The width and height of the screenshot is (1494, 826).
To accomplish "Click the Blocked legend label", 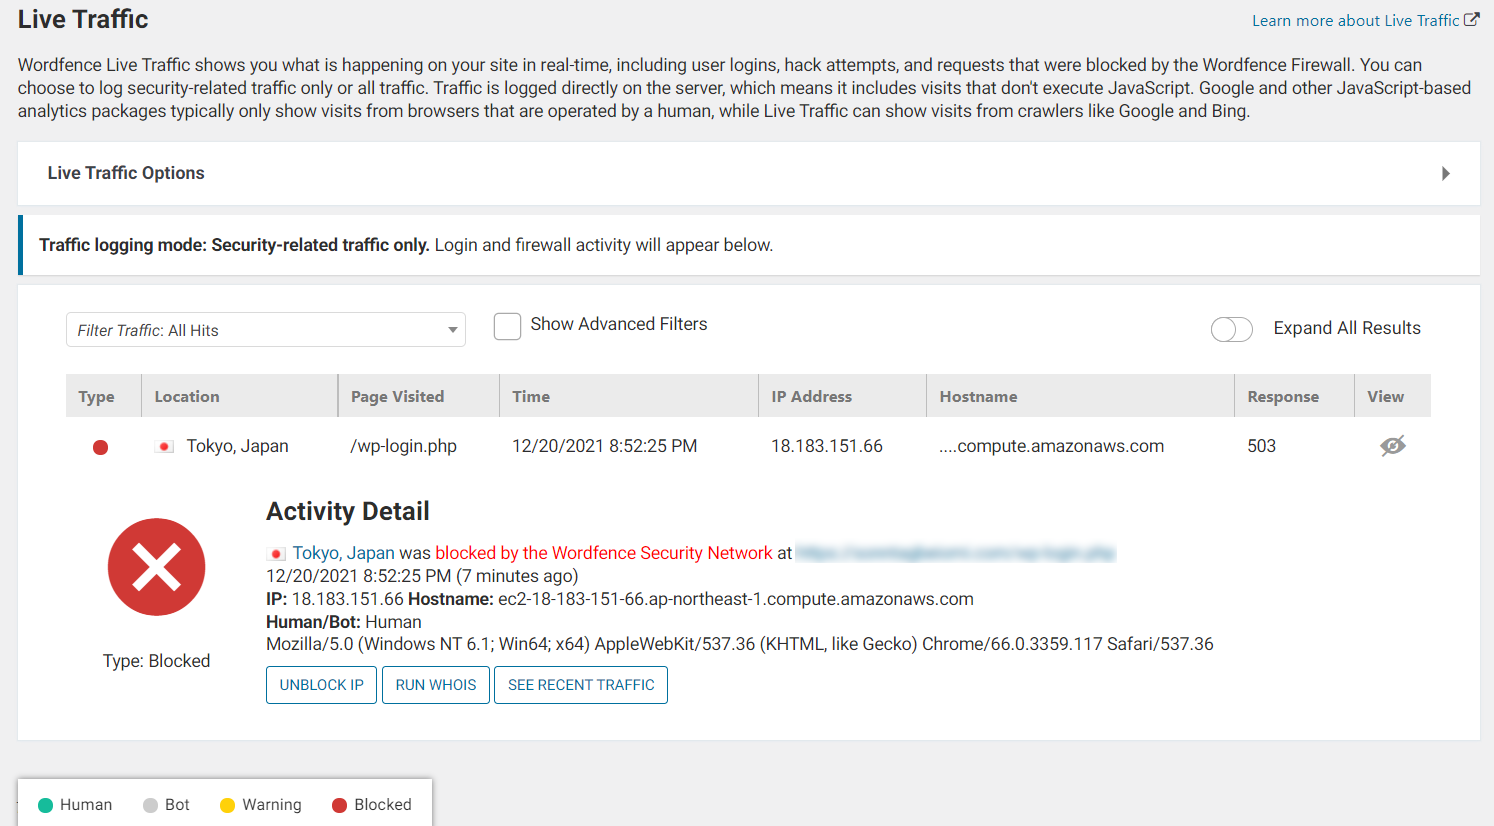I will tap(383, 805).
